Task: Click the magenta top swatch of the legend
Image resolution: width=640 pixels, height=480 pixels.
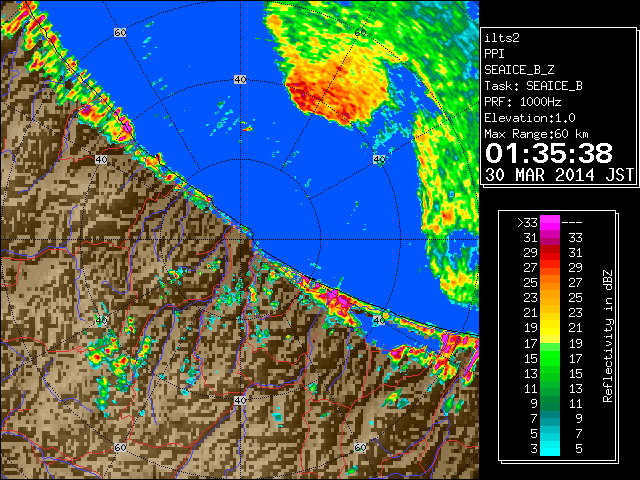Action: coord(550,223)
